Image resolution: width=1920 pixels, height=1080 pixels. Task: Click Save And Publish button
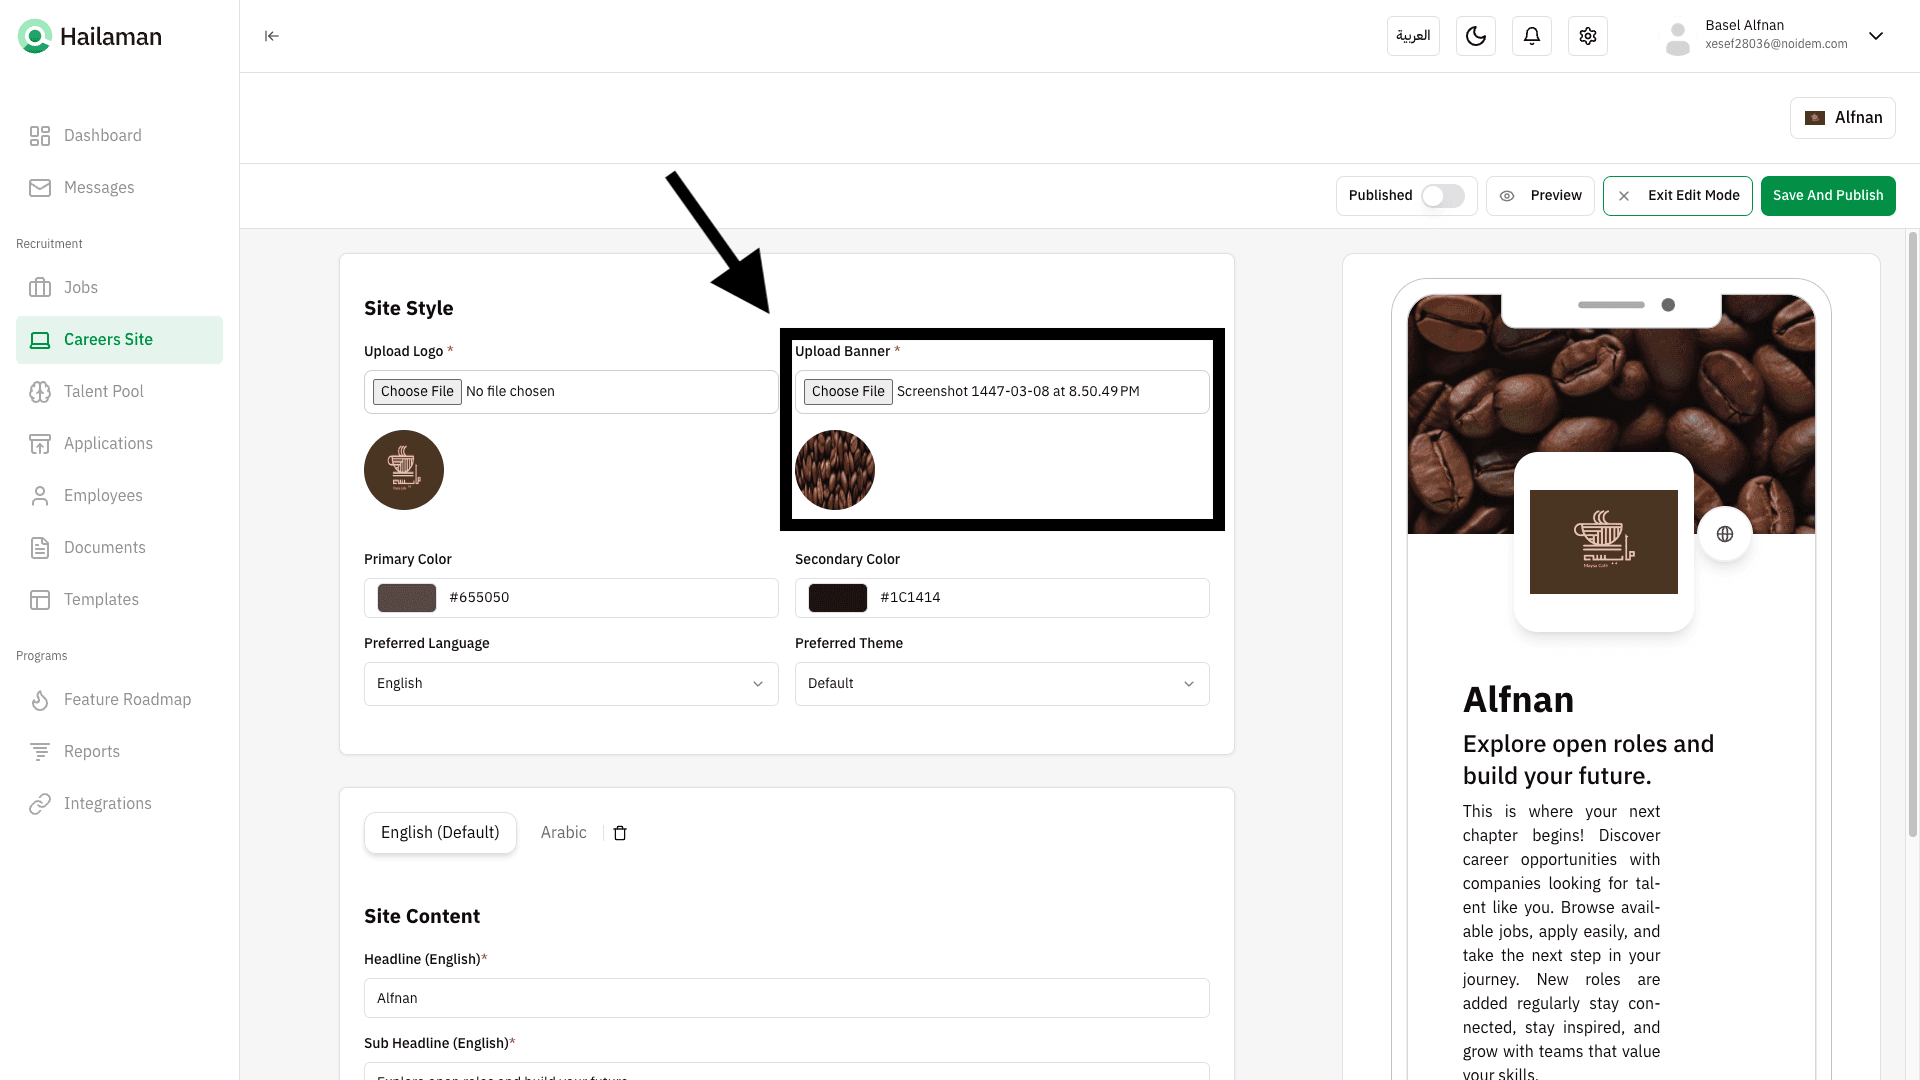[x=1828, y=196]
